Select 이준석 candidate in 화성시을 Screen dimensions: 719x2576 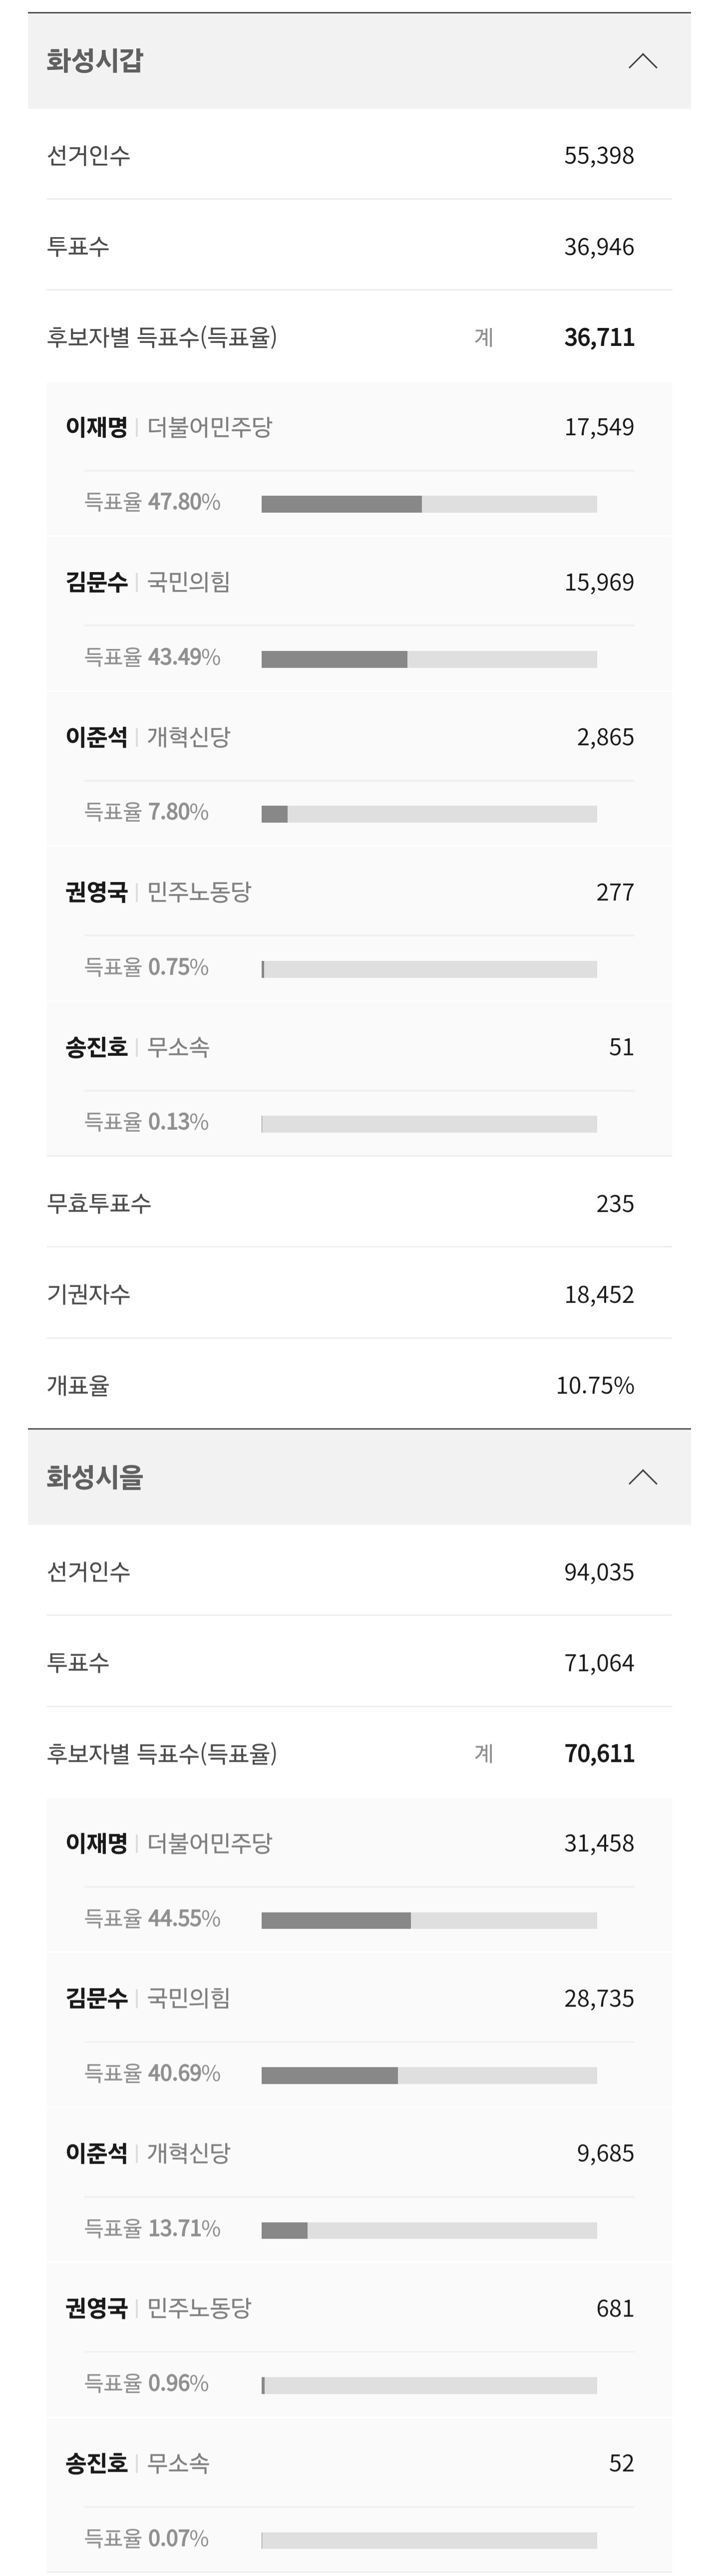click(97, 2153)
